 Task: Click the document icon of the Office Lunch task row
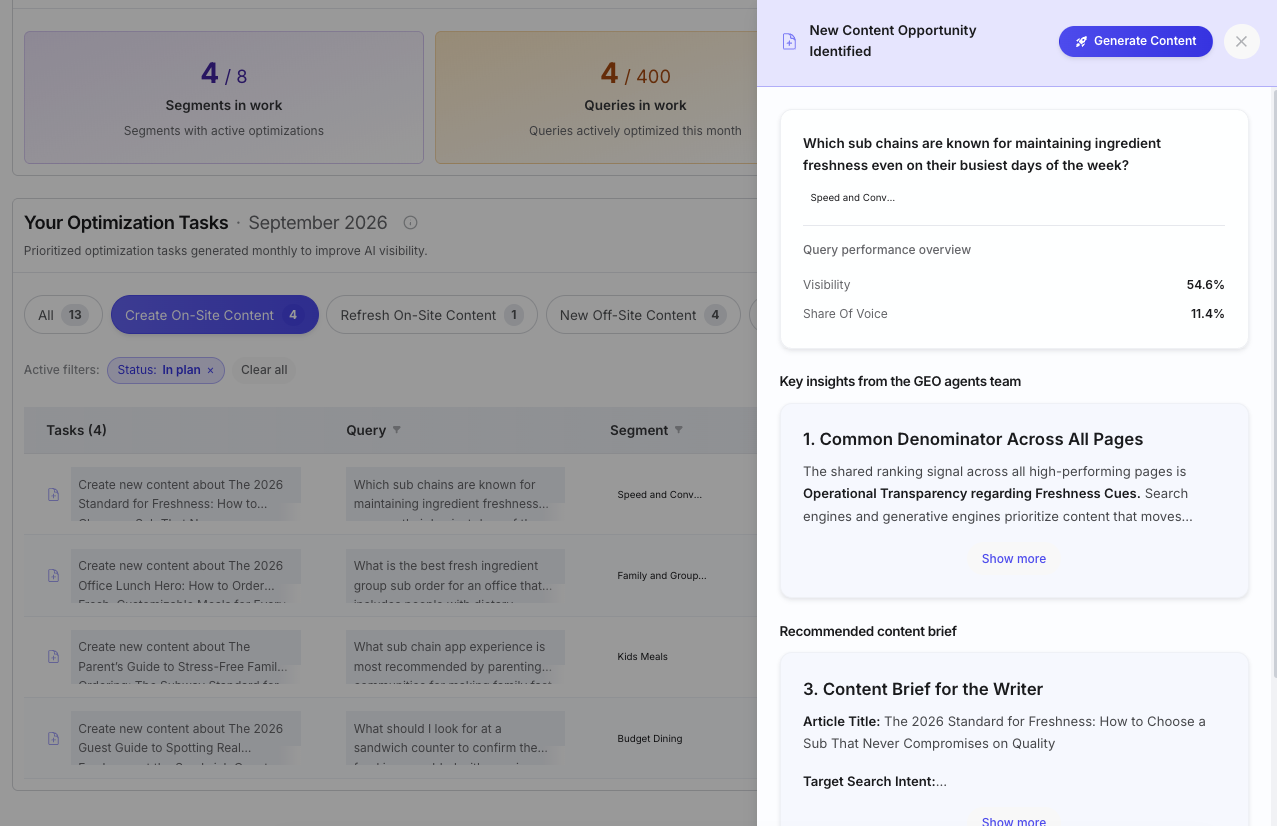(x=54, y=575)
